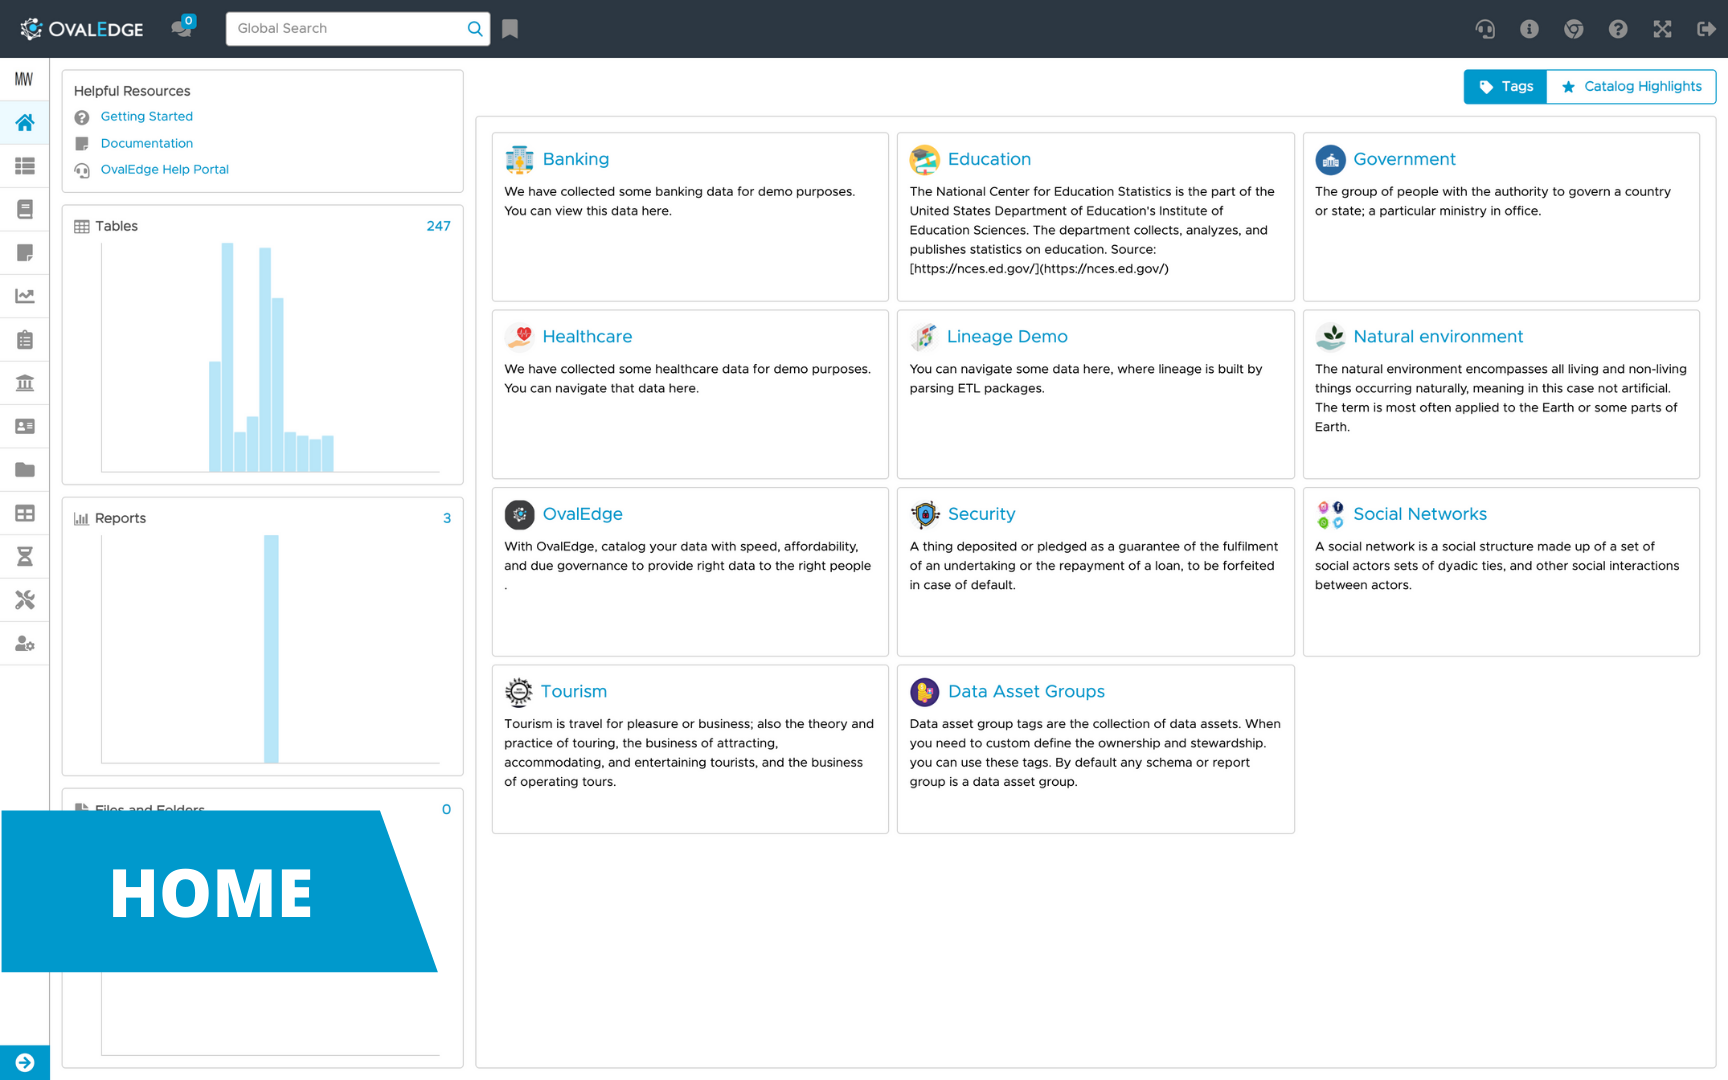1728x1080 pixels.
Task: Click the help question mark icon
Action: tap(1618, 29)
